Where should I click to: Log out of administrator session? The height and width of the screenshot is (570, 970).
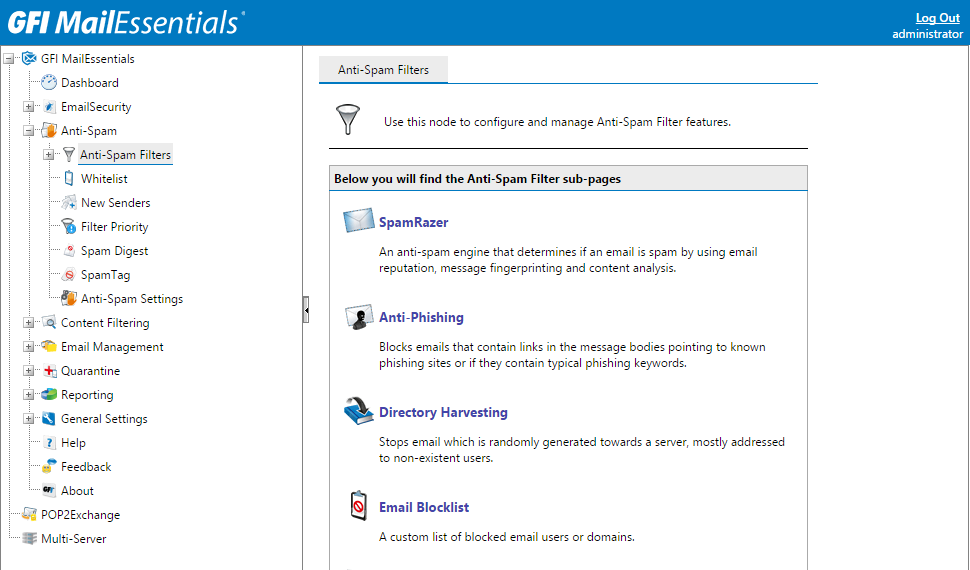pyautogui.click(x=937, y=18)
